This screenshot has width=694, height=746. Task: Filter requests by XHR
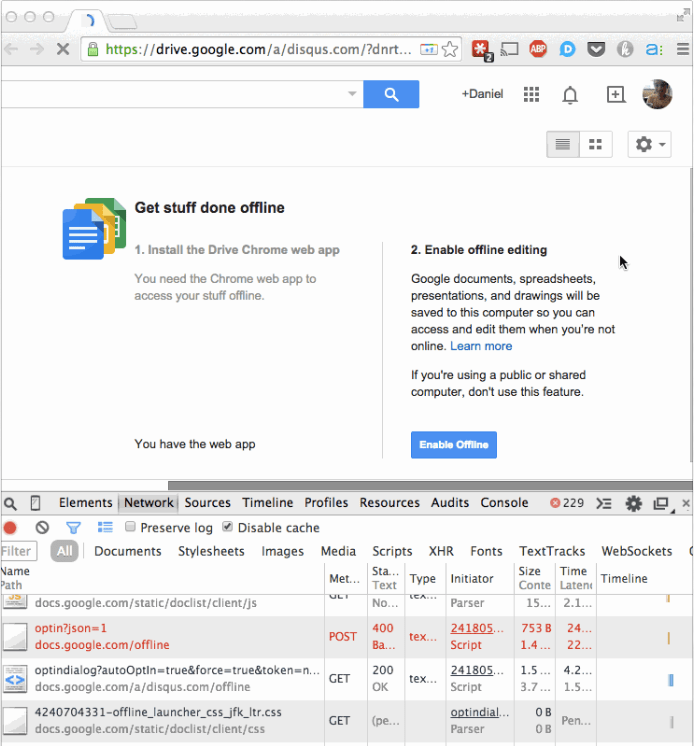(441, 551)
